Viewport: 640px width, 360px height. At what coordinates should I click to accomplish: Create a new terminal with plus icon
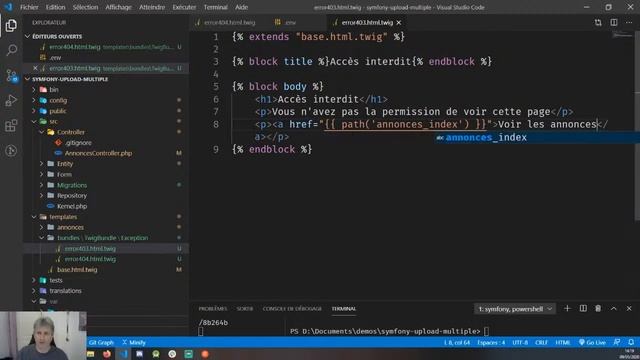point(567,309)
